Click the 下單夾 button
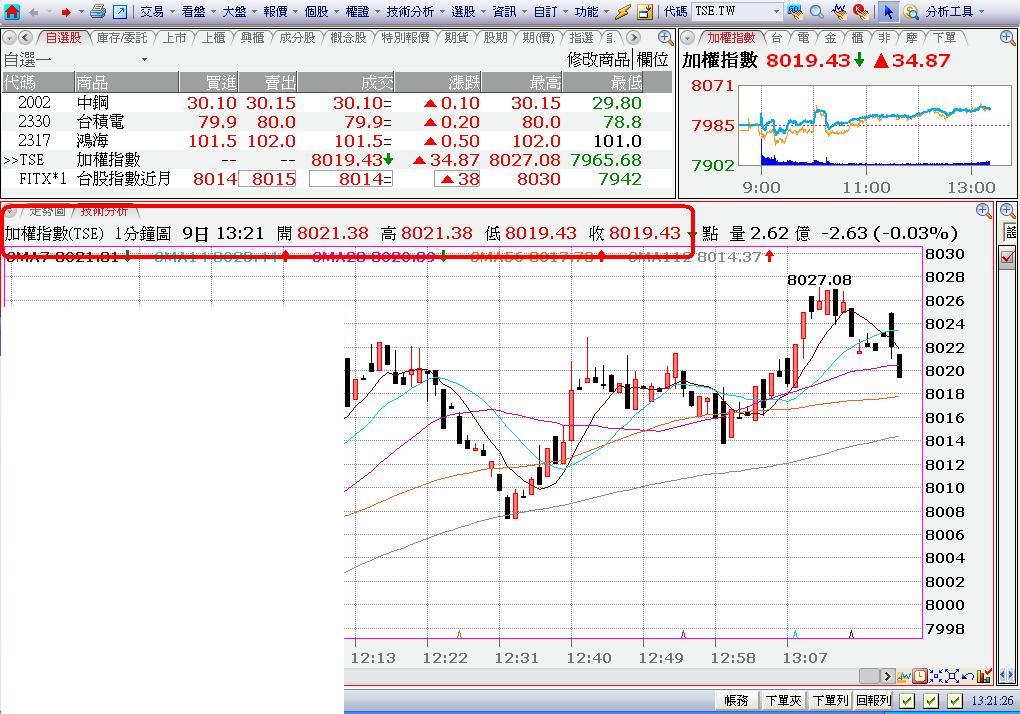1020x714 pixels. click(784, 700)
